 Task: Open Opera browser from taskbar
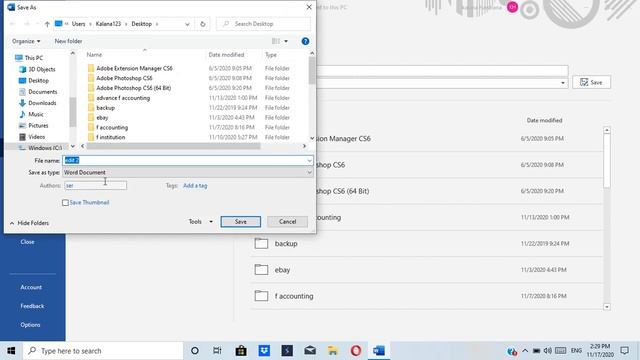356,351
